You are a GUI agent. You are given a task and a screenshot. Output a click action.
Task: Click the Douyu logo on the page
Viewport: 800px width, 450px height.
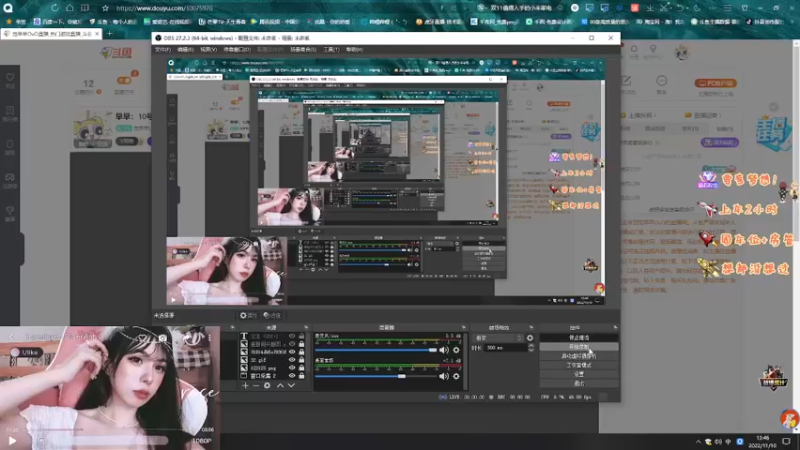(x=116, y=52)
